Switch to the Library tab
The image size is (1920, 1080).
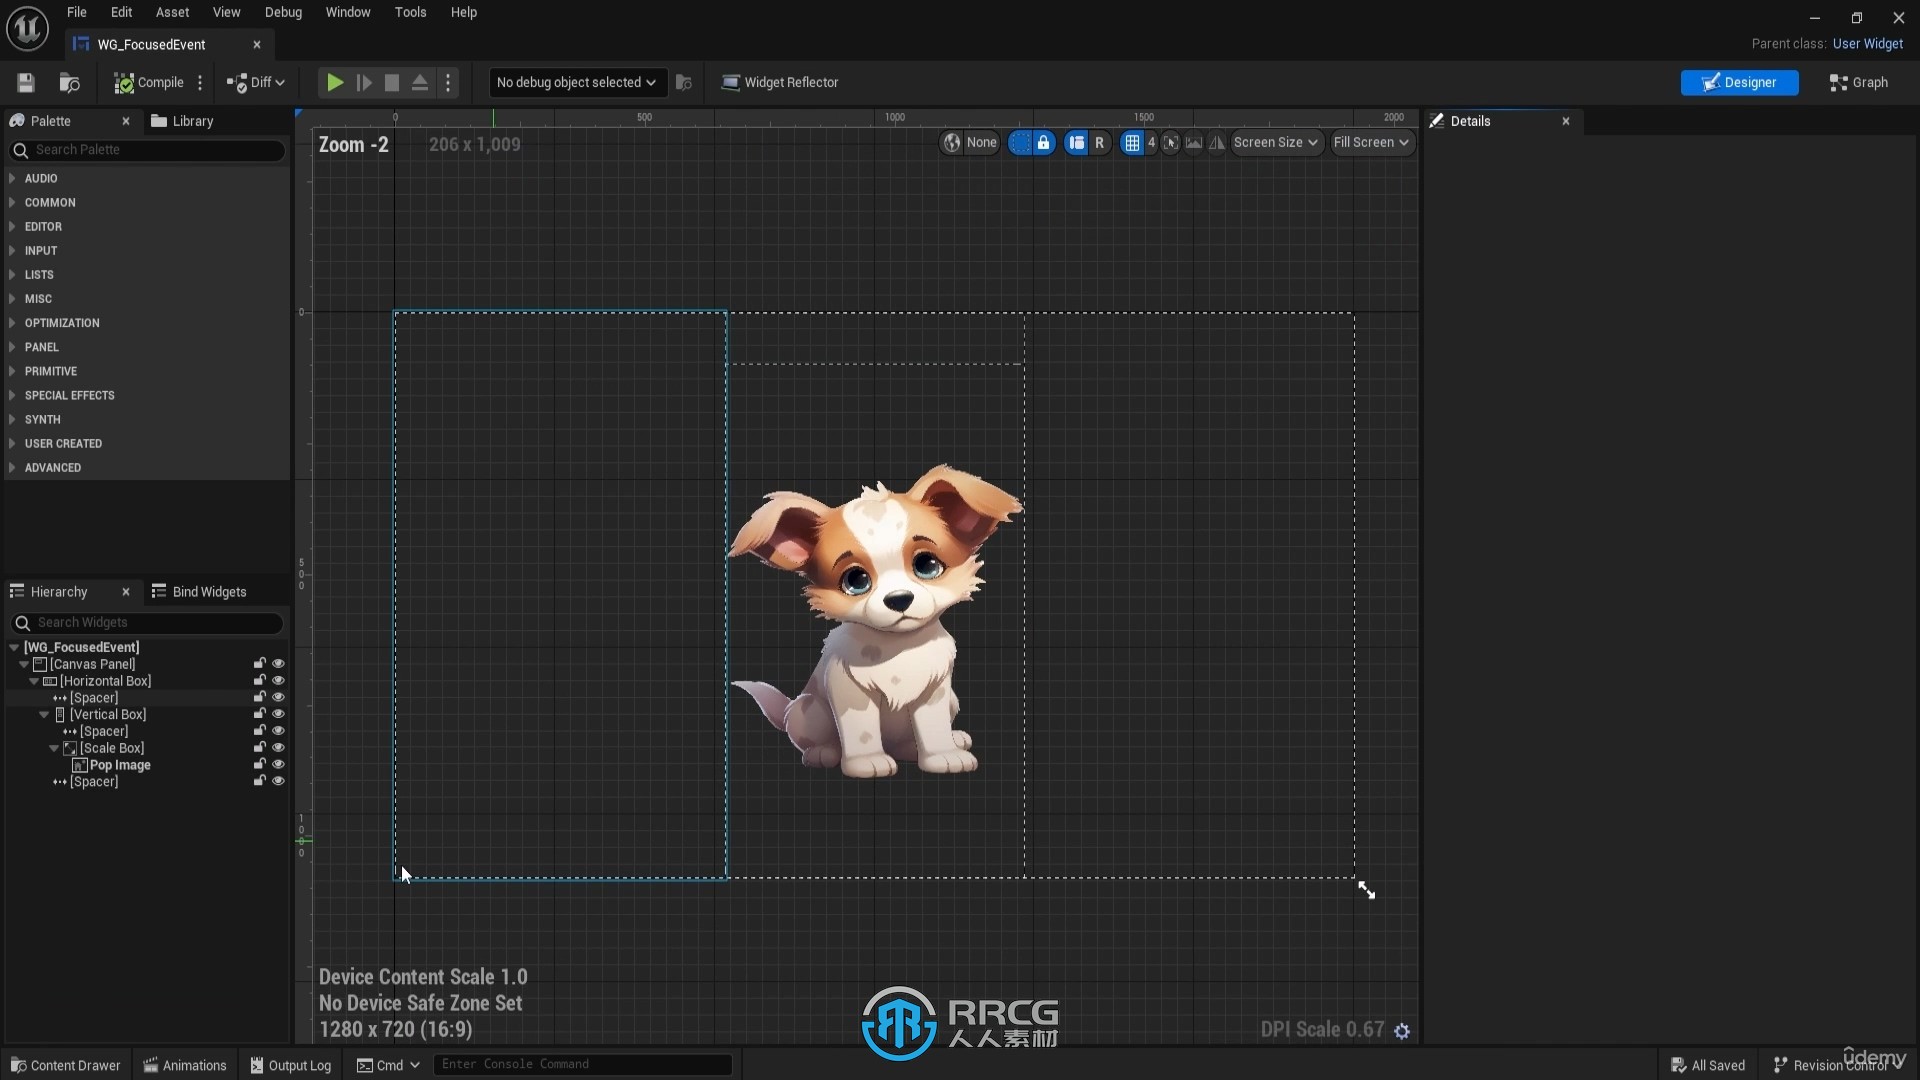(x=183, y=121)
